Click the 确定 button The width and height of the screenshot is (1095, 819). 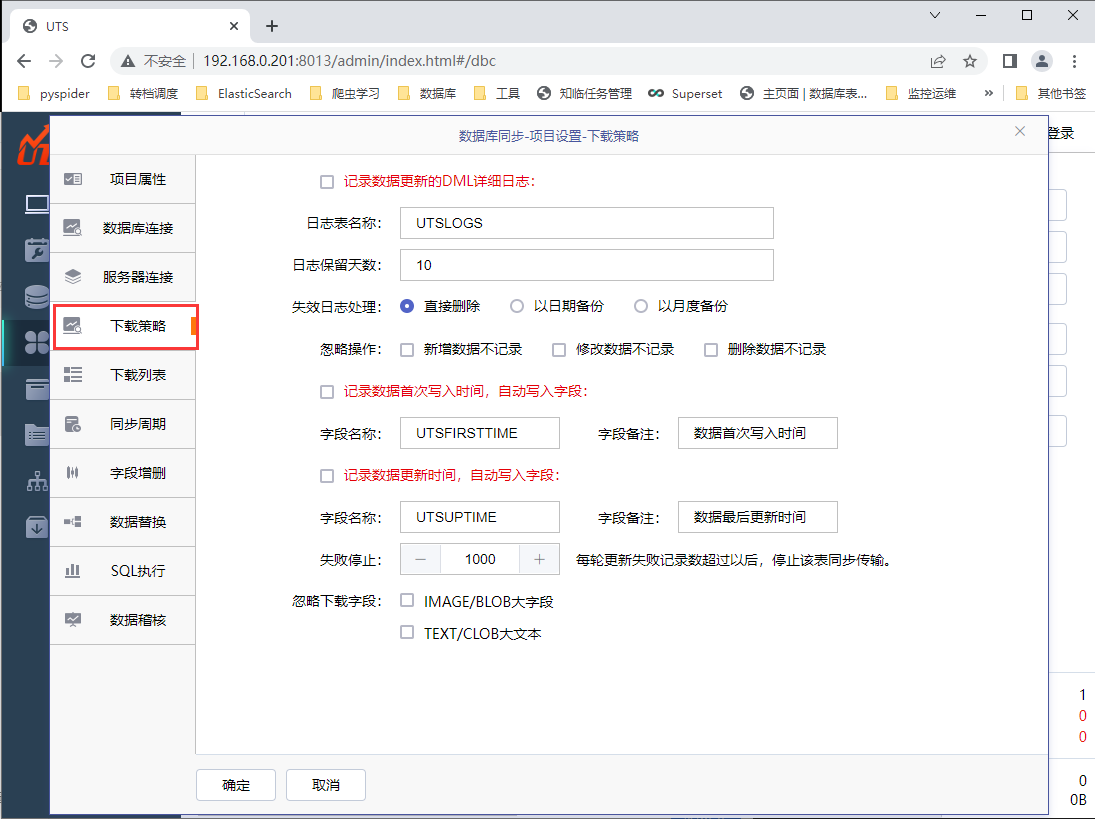pos(236,785)
